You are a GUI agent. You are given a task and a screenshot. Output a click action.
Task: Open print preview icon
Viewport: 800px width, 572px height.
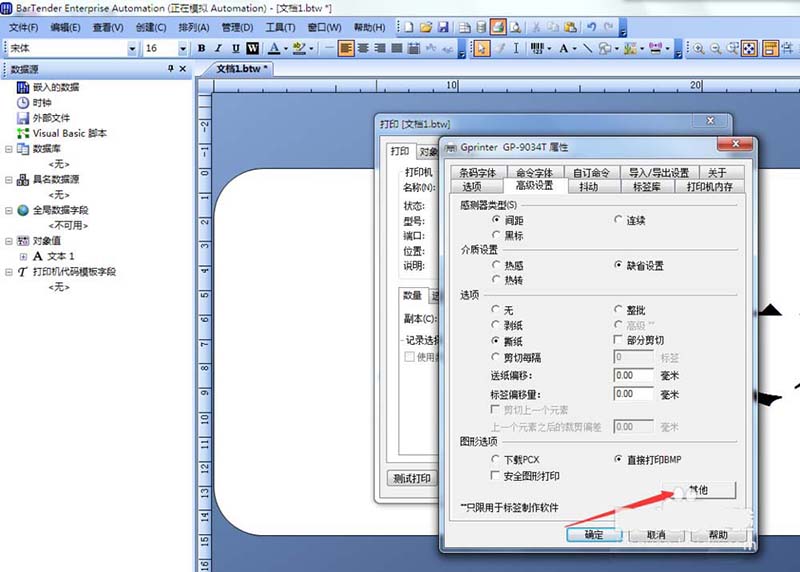click(516, 27)
